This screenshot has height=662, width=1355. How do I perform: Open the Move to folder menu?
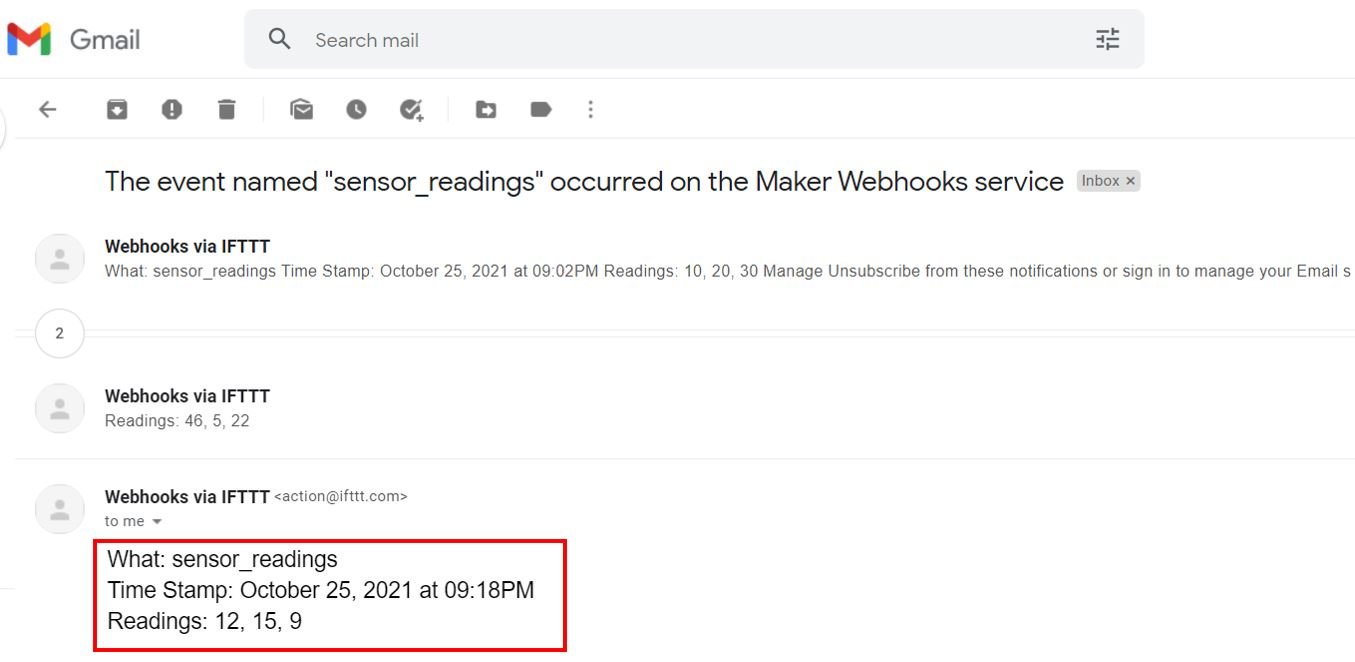pos(486,109)
